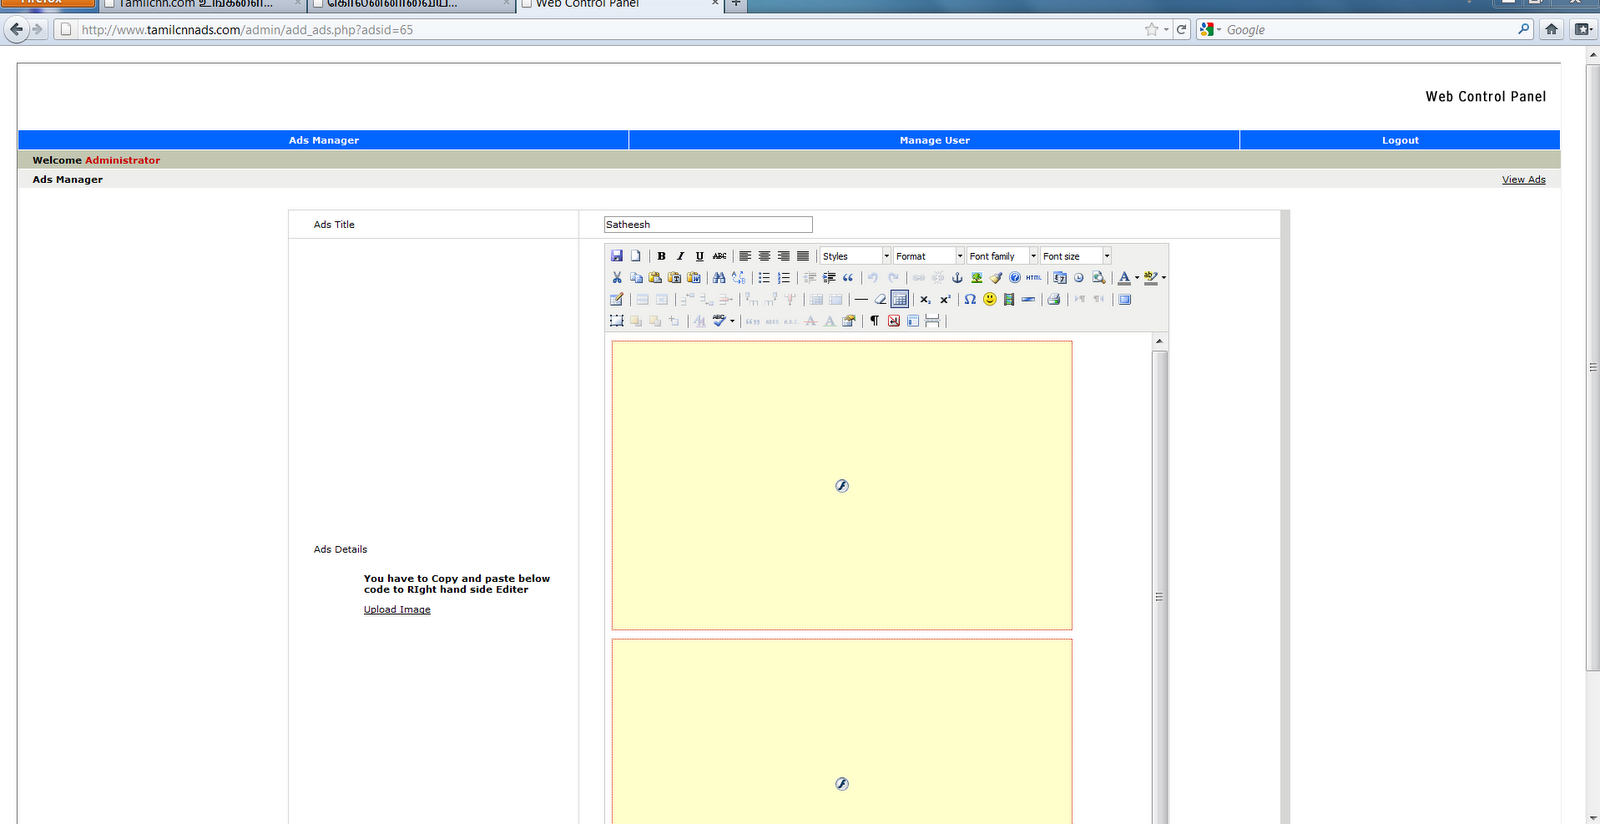Image resolution: width=1600 pixels, height=824 pixels.
Task: Click the Cleanup messy code brush icon
Action: pyautogui.click(x=996, y=278)
